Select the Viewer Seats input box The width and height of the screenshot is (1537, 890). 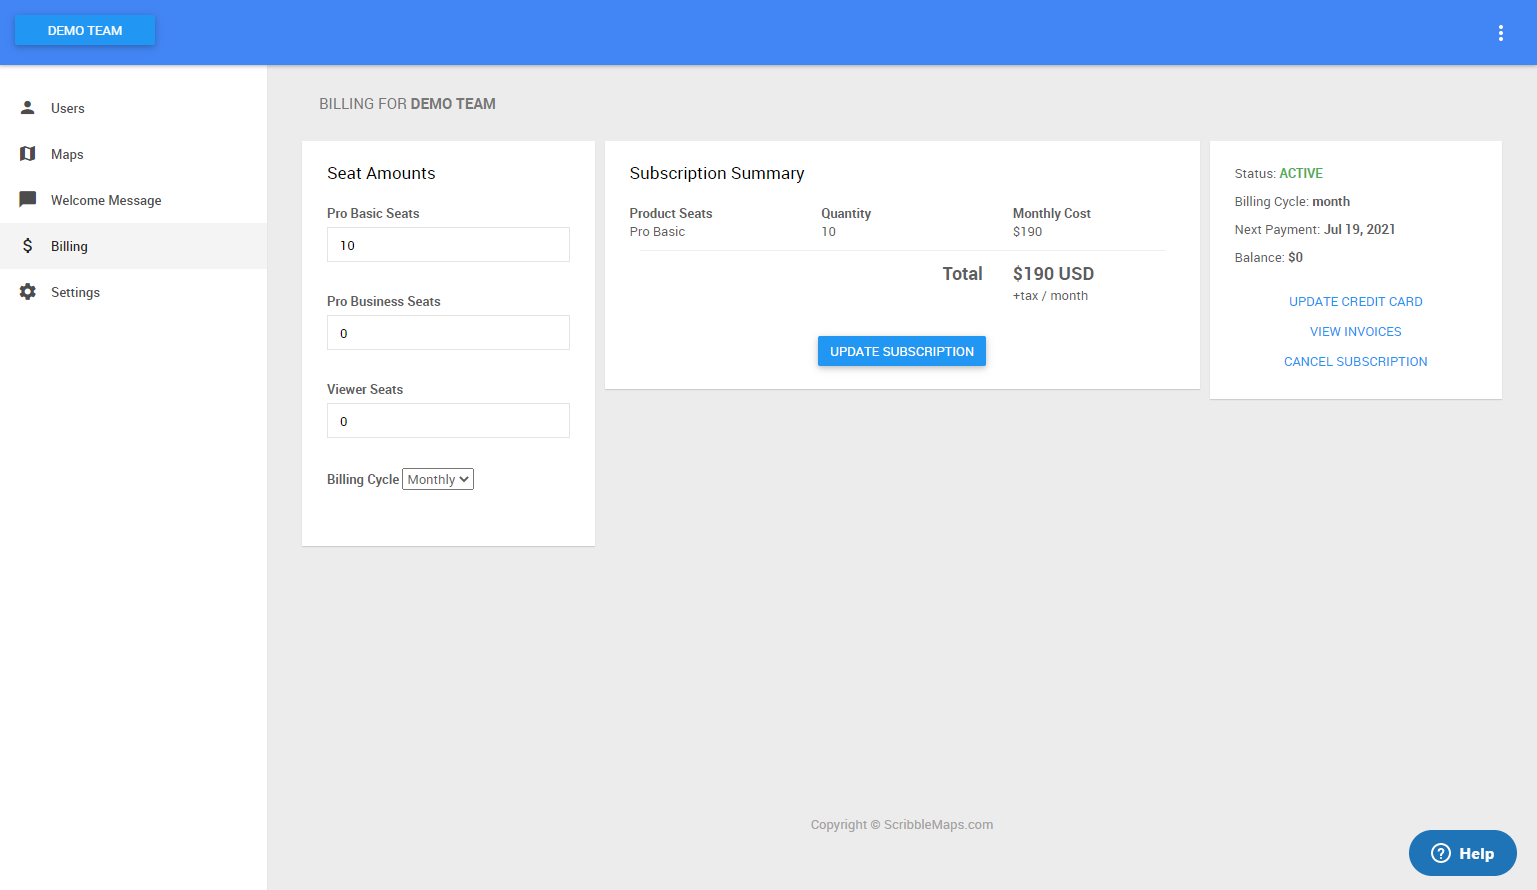coord(448,421)
